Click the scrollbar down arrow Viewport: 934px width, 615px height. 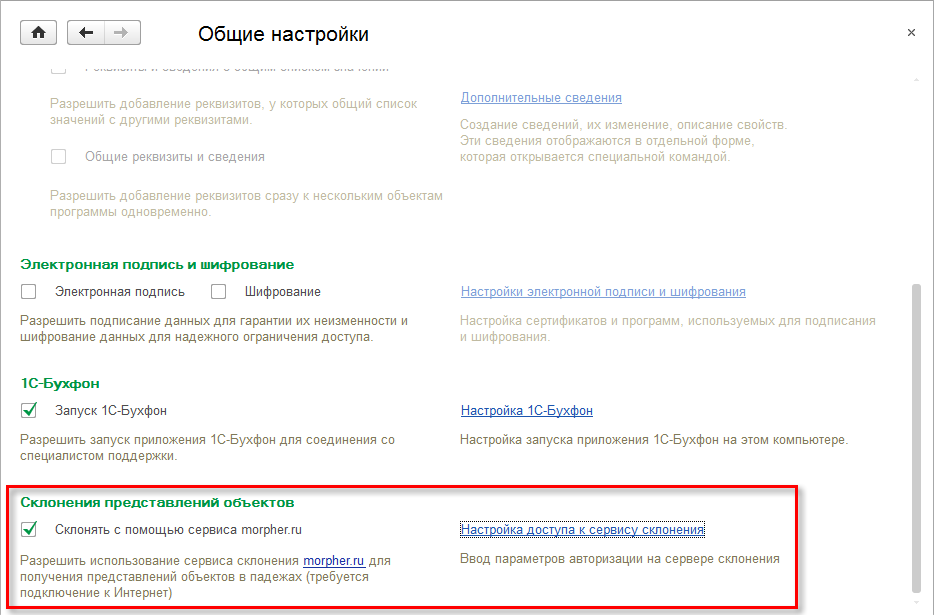(916, 603)
